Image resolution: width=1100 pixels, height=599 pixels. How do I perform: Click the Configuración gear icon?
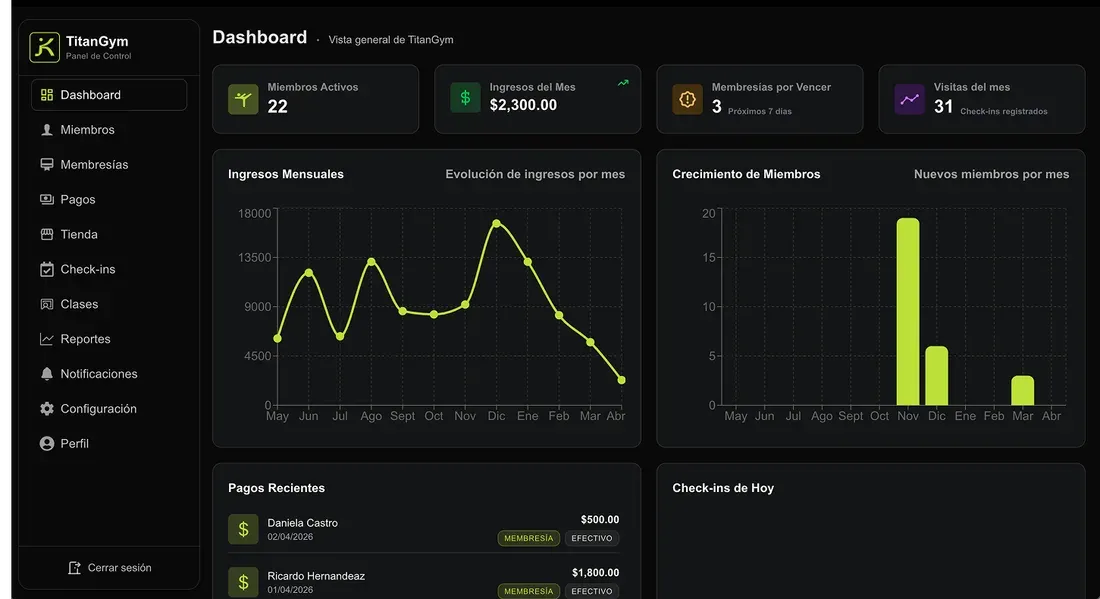(x=47, y=408)
